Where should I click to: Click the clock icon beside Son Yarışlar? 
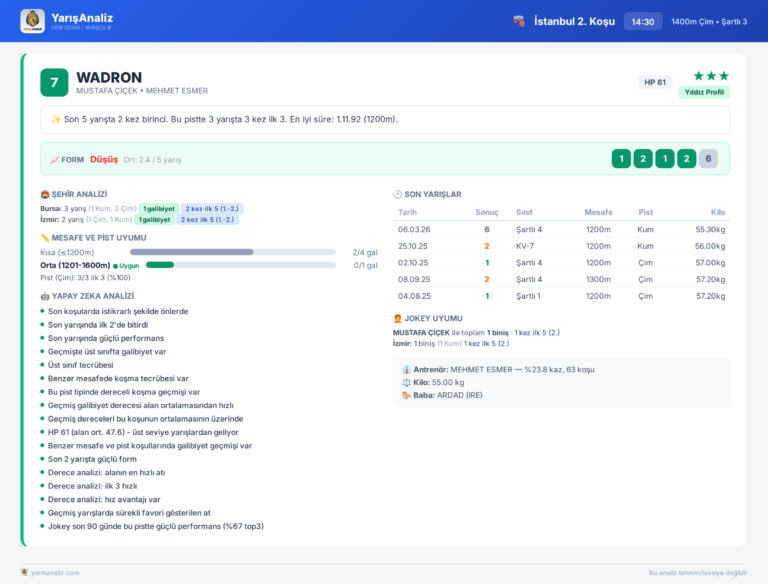pos(397,195)
